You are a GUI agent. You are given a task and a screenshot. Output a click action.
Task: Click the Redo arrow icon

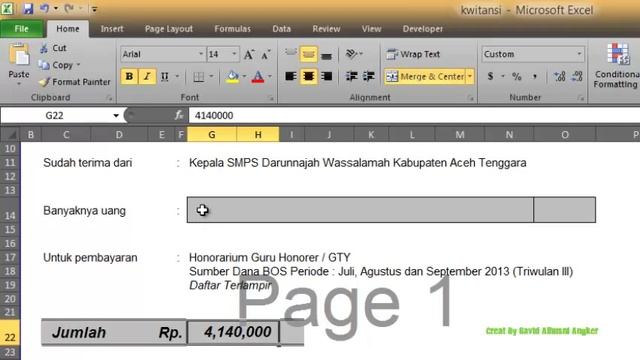(69, 8)
